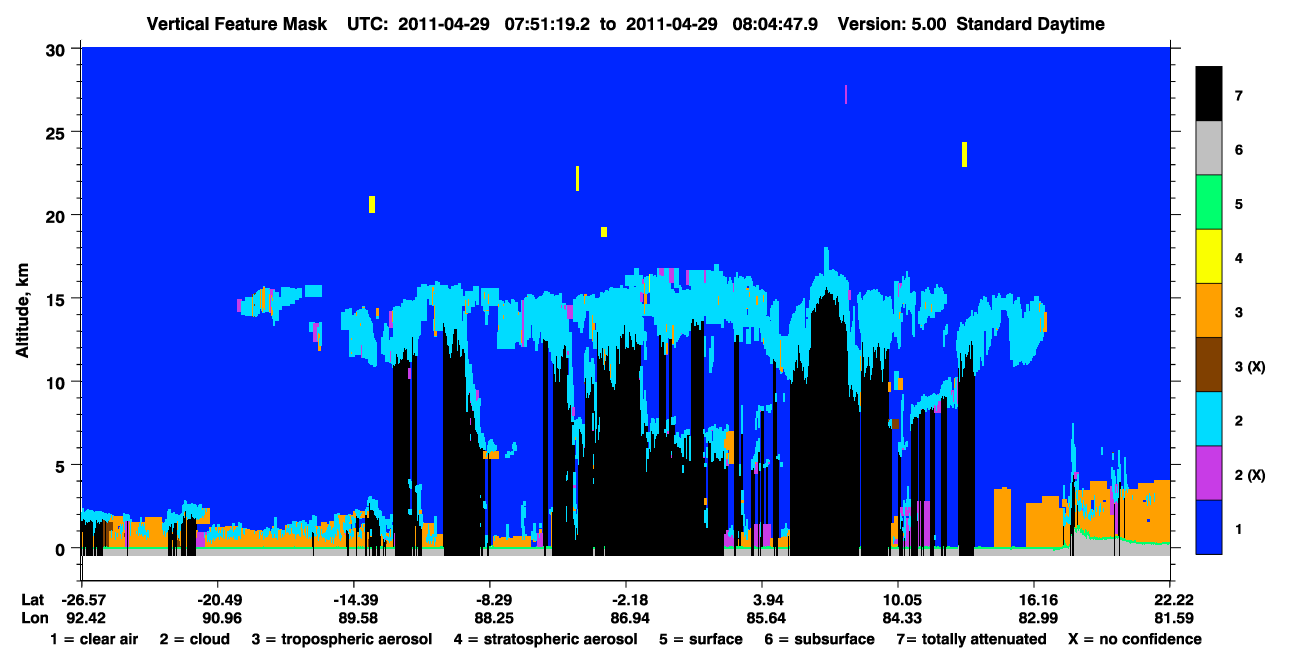Click the 0 altitude tick label

[62, 548]
